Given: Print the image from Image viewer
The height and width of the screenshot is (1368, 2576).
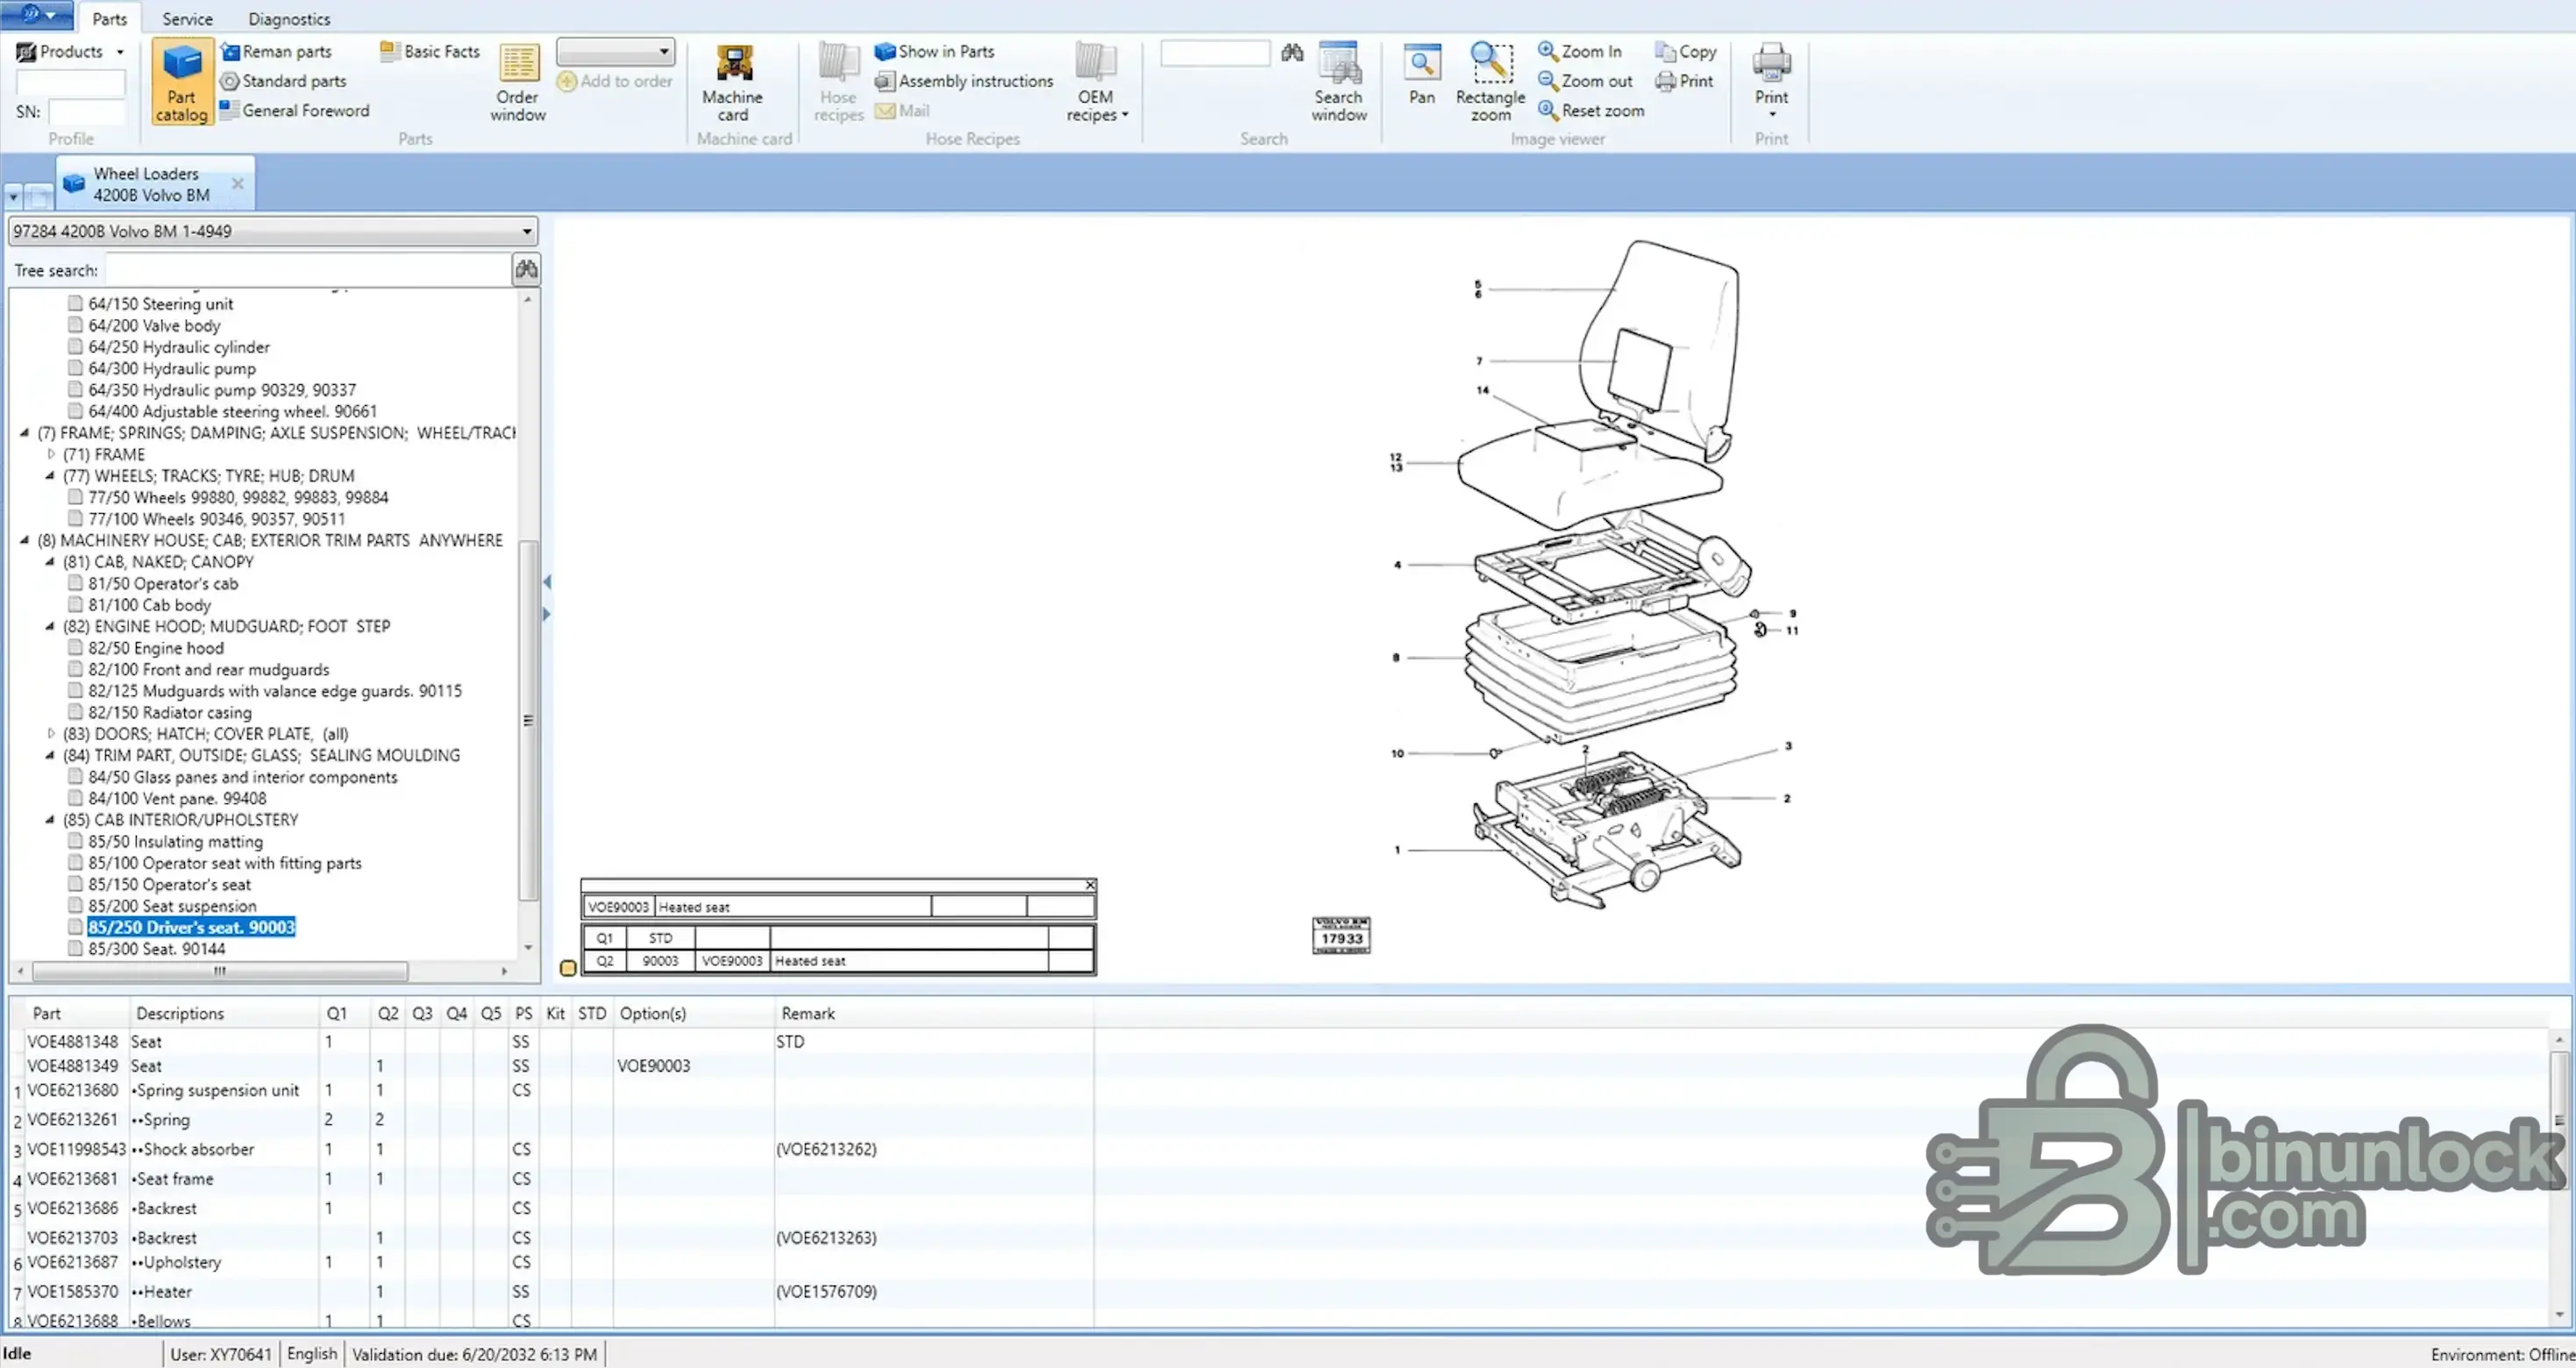Looking at the screenshot, I should (1684, 81).
